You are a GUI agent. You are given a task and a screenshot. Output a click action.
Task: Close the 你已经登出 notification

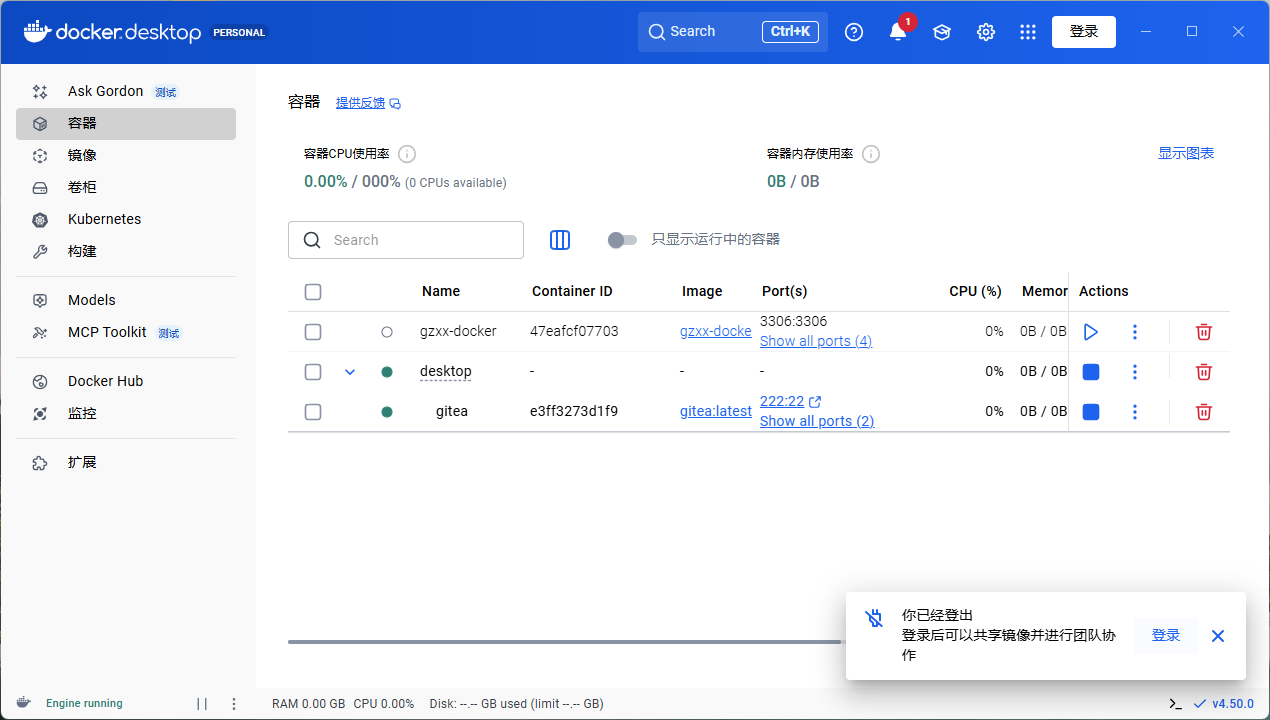[1218, 636]
